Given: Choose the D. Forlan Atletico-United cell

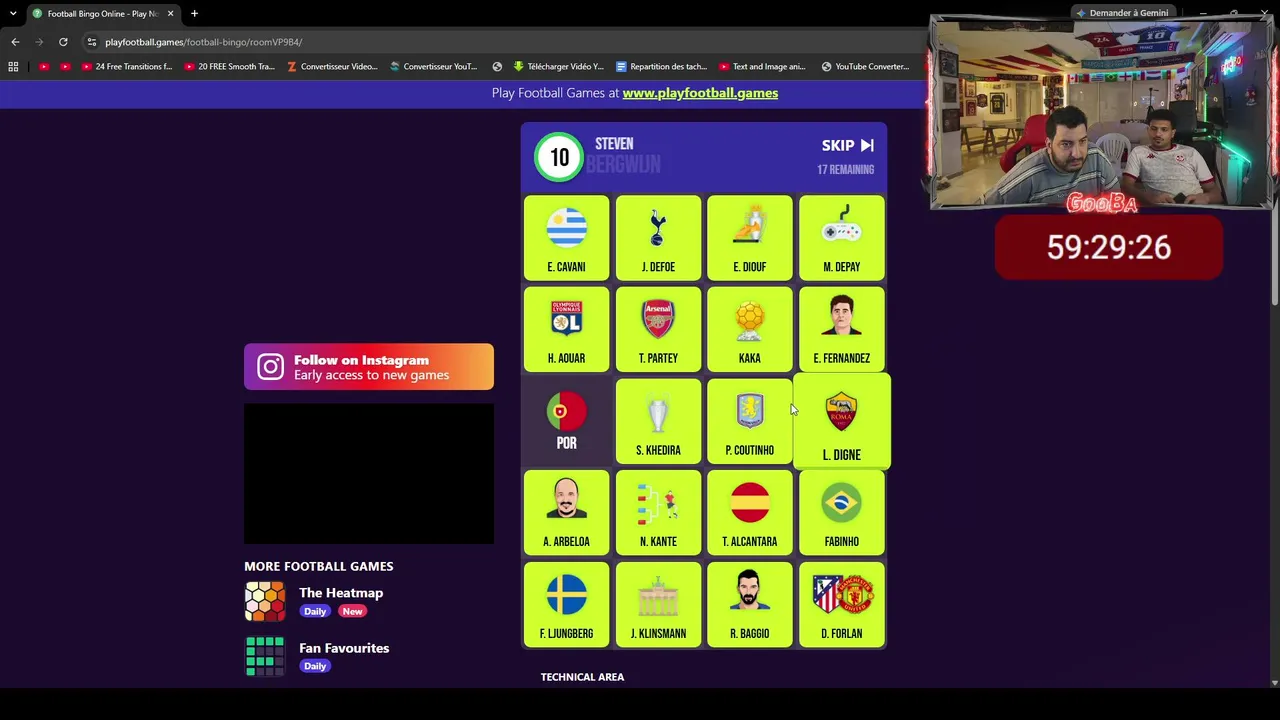Looking at the screenshot, I should click(x=842, y=605).
